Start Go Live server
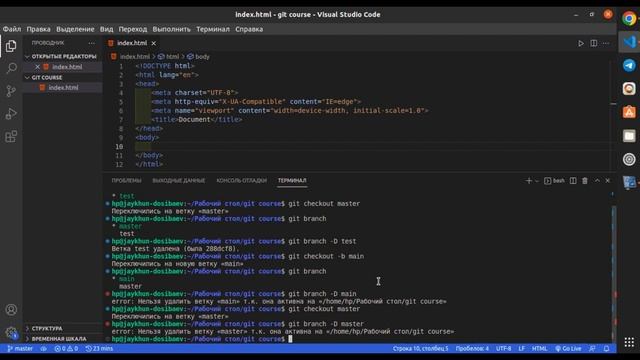Image resolution: width=640 pixels, height=360 pixels. point(568,349)
